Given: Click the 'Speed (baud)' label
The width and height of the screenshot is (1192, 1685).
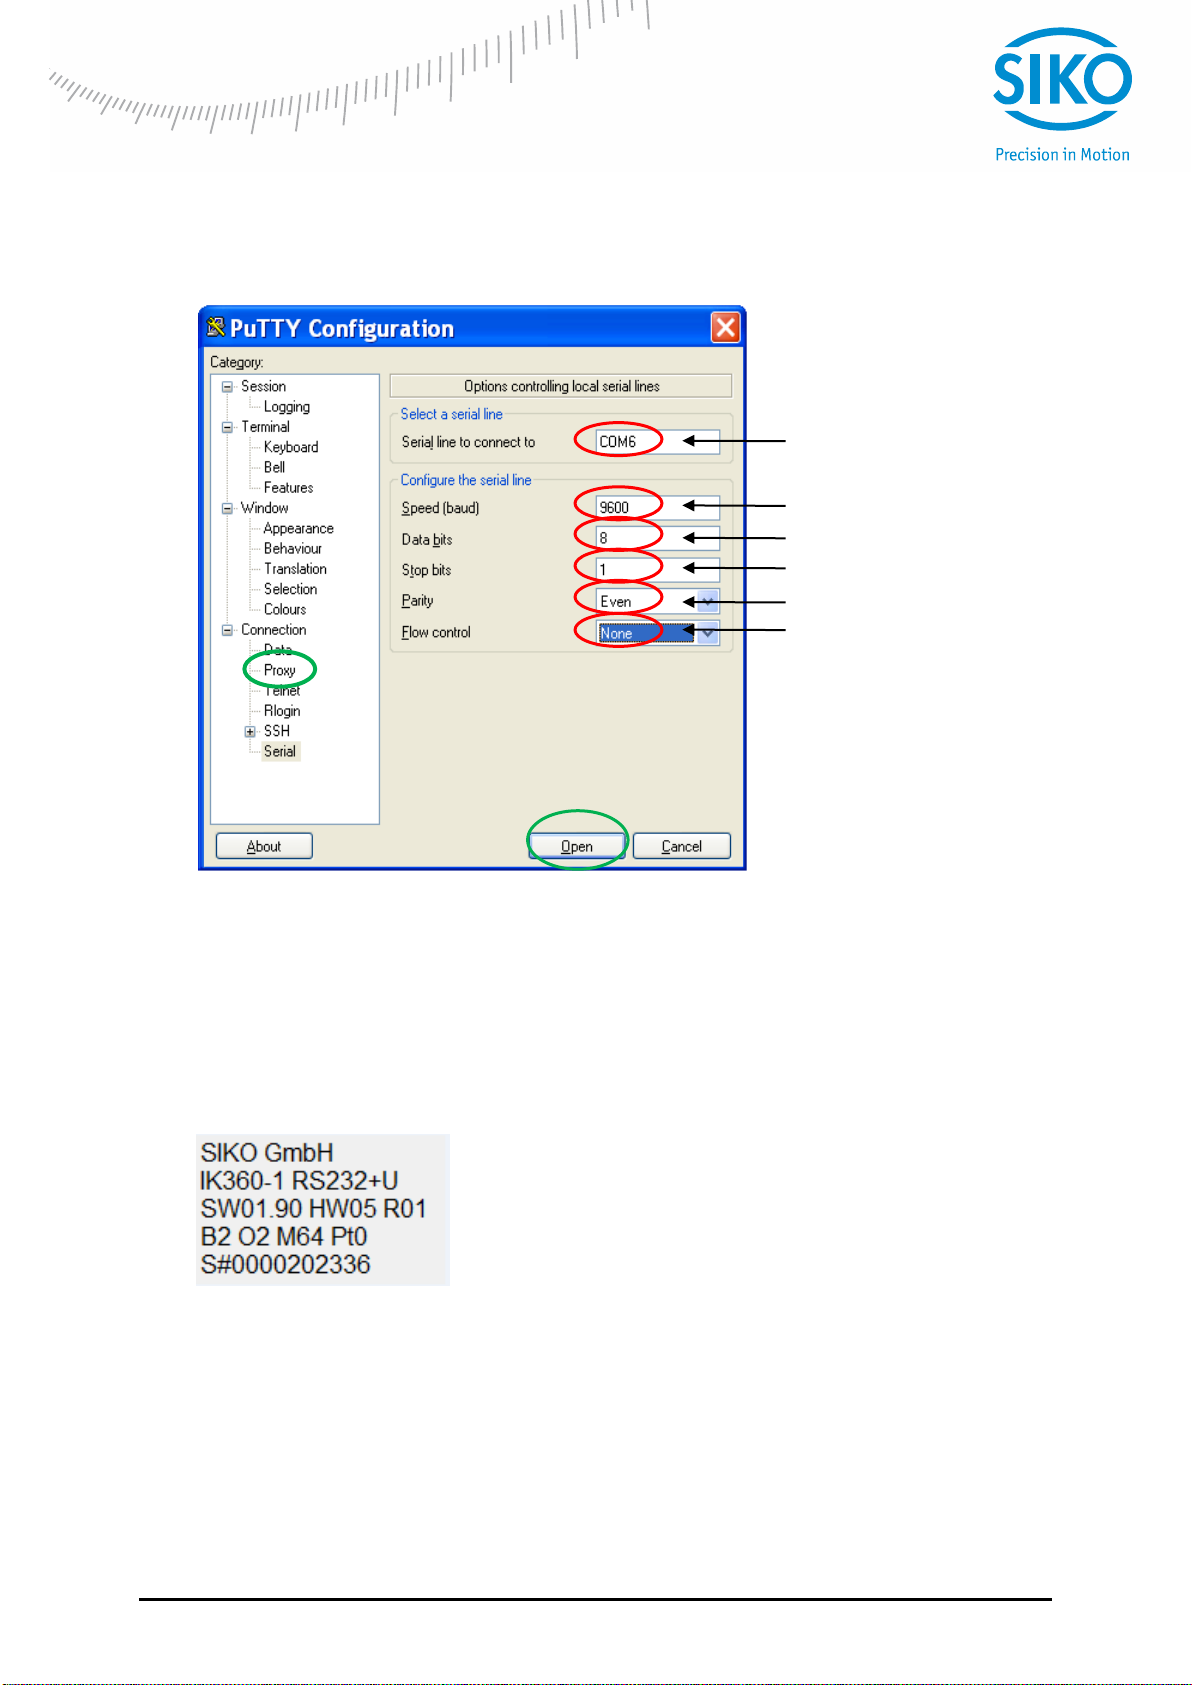Looking at the screenshot, I should (440, 508).
